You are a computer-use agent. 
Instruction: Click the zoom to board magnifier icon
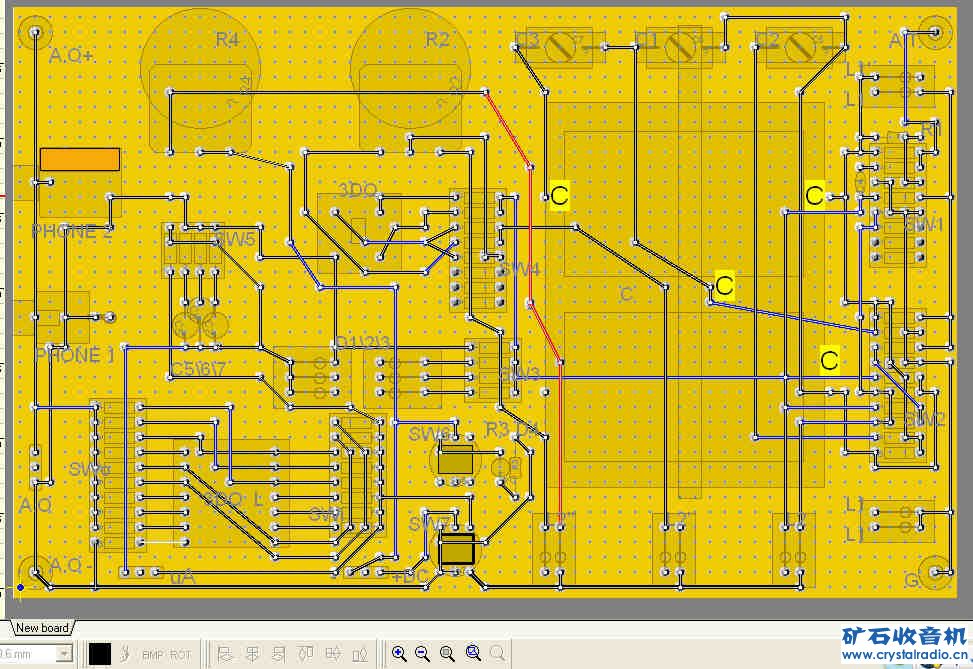click(447, 653)
